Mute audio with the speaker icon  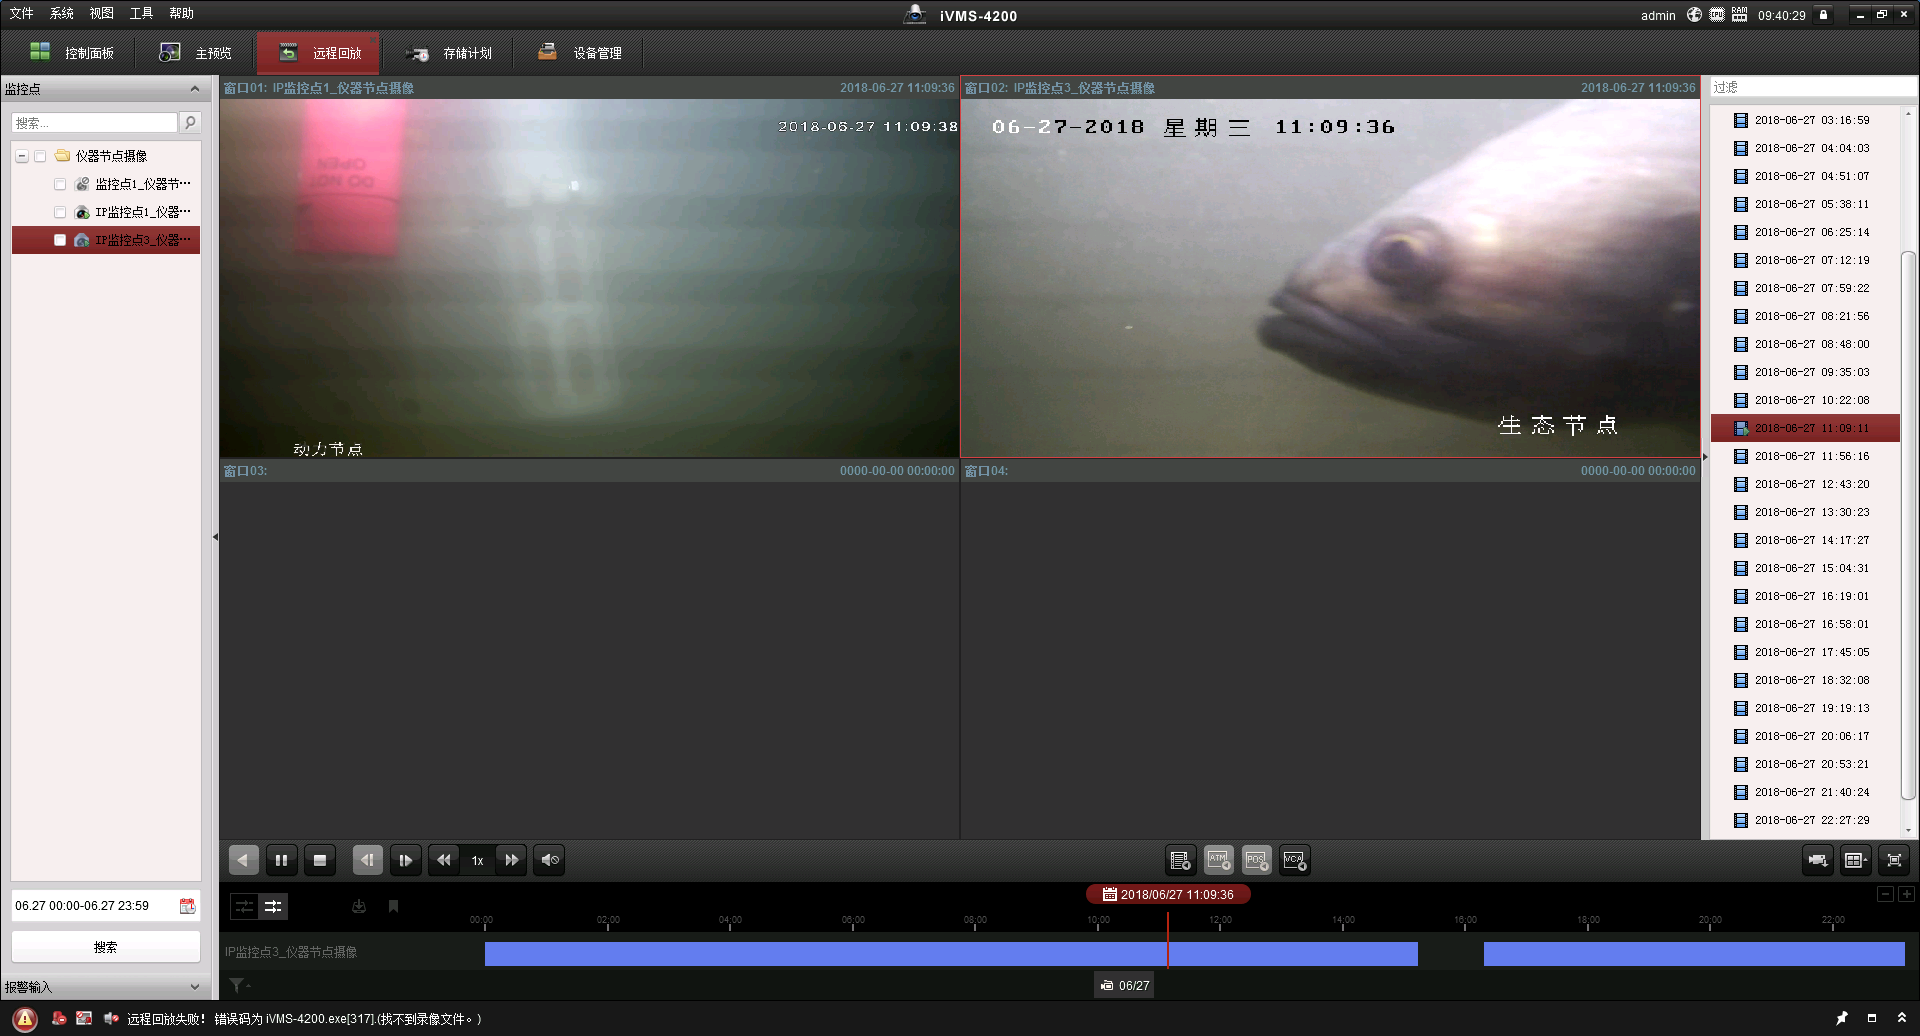coord(550,860)
